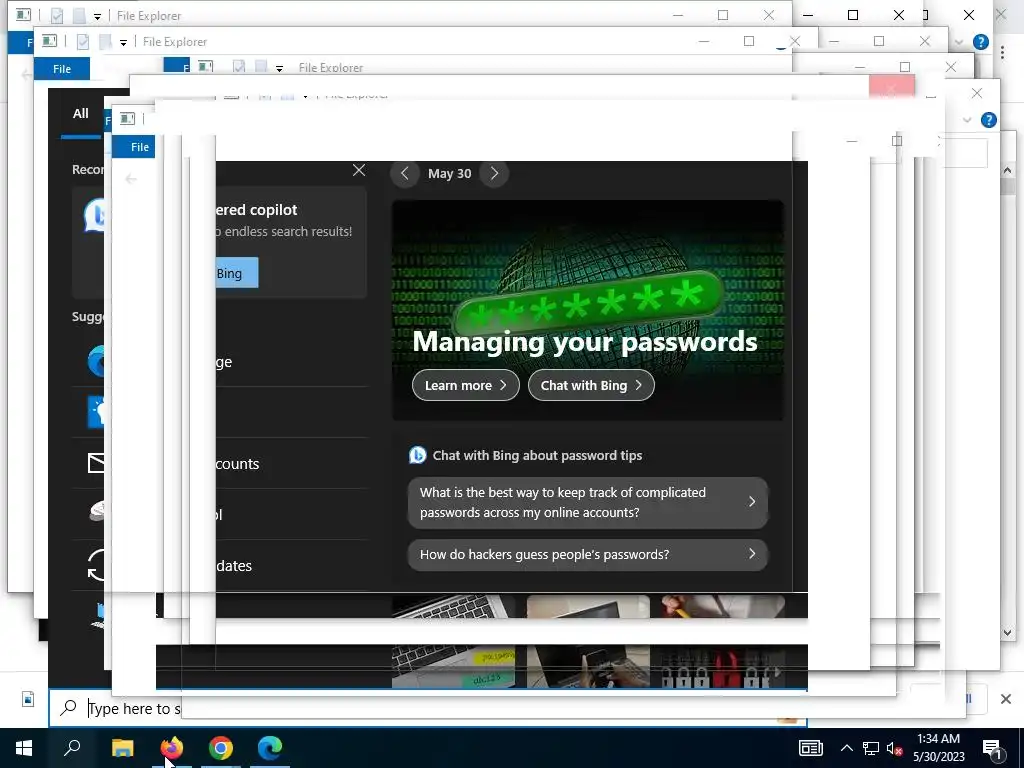
Task: Click the scrollbar down arrow at right
Action: pos(1007,632)
